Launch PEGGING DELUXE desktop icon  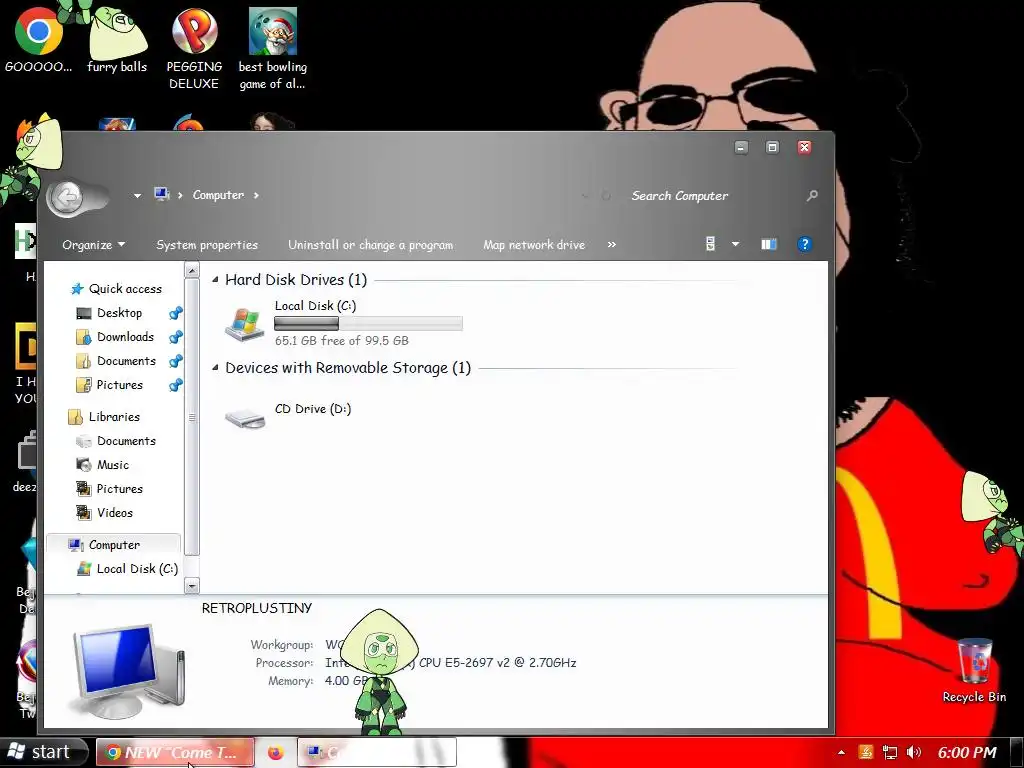pyautogui.click(x=194, y=48)
